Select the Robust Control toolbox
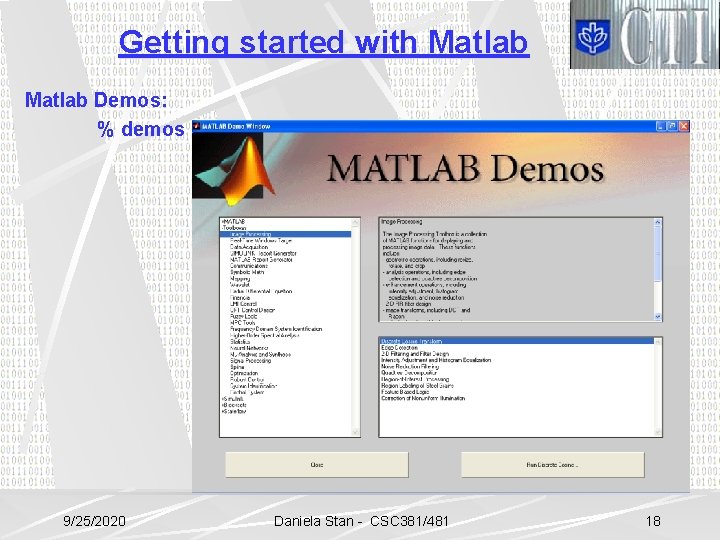 [247, 380]
